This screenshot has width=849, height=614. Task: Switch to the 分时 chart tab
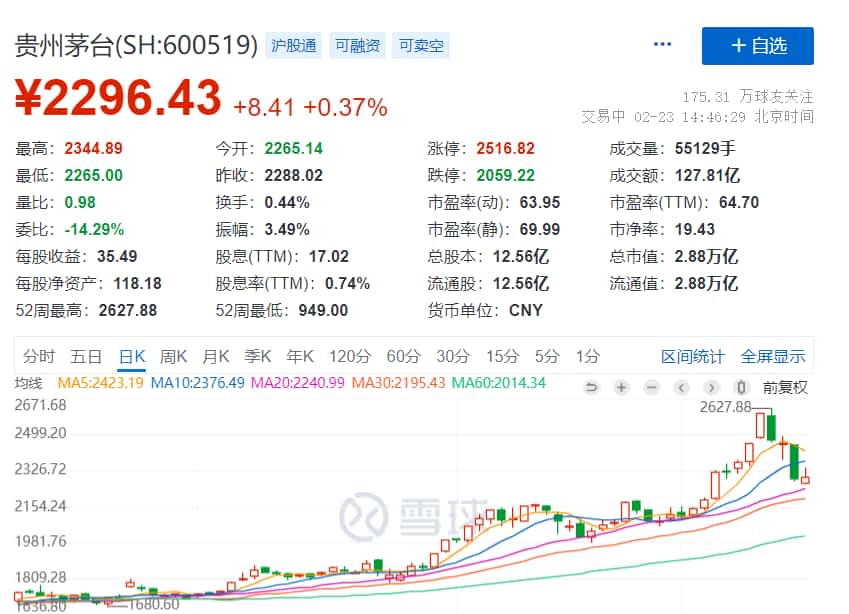pos(39,356)
